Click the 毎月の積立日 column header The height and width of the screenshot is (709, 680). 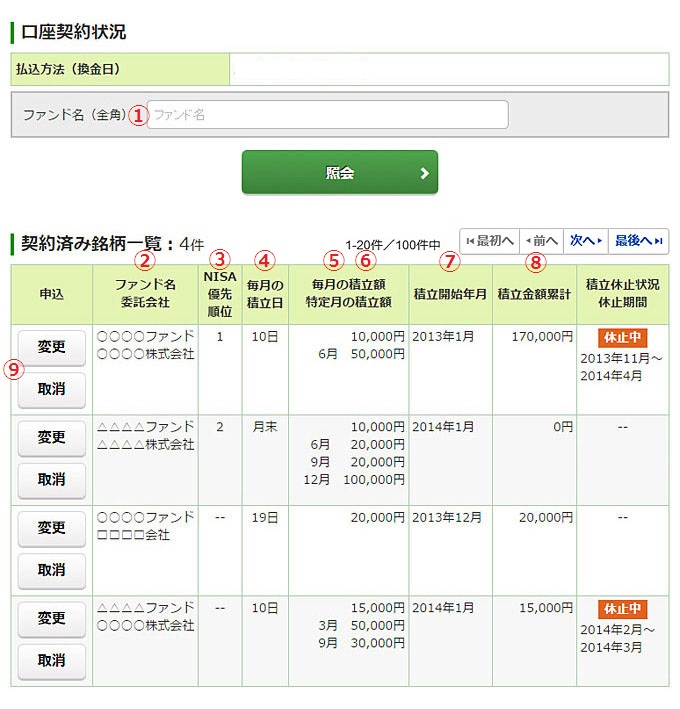265,294
